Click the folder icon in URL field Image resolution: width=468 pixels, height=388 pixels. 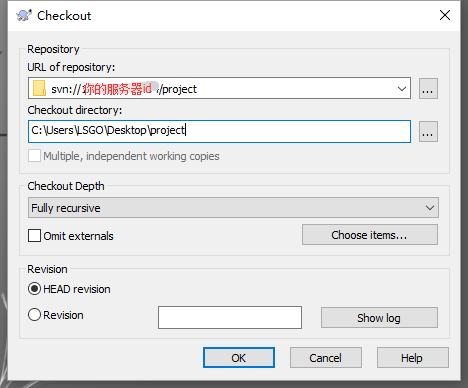coord(39,89)
